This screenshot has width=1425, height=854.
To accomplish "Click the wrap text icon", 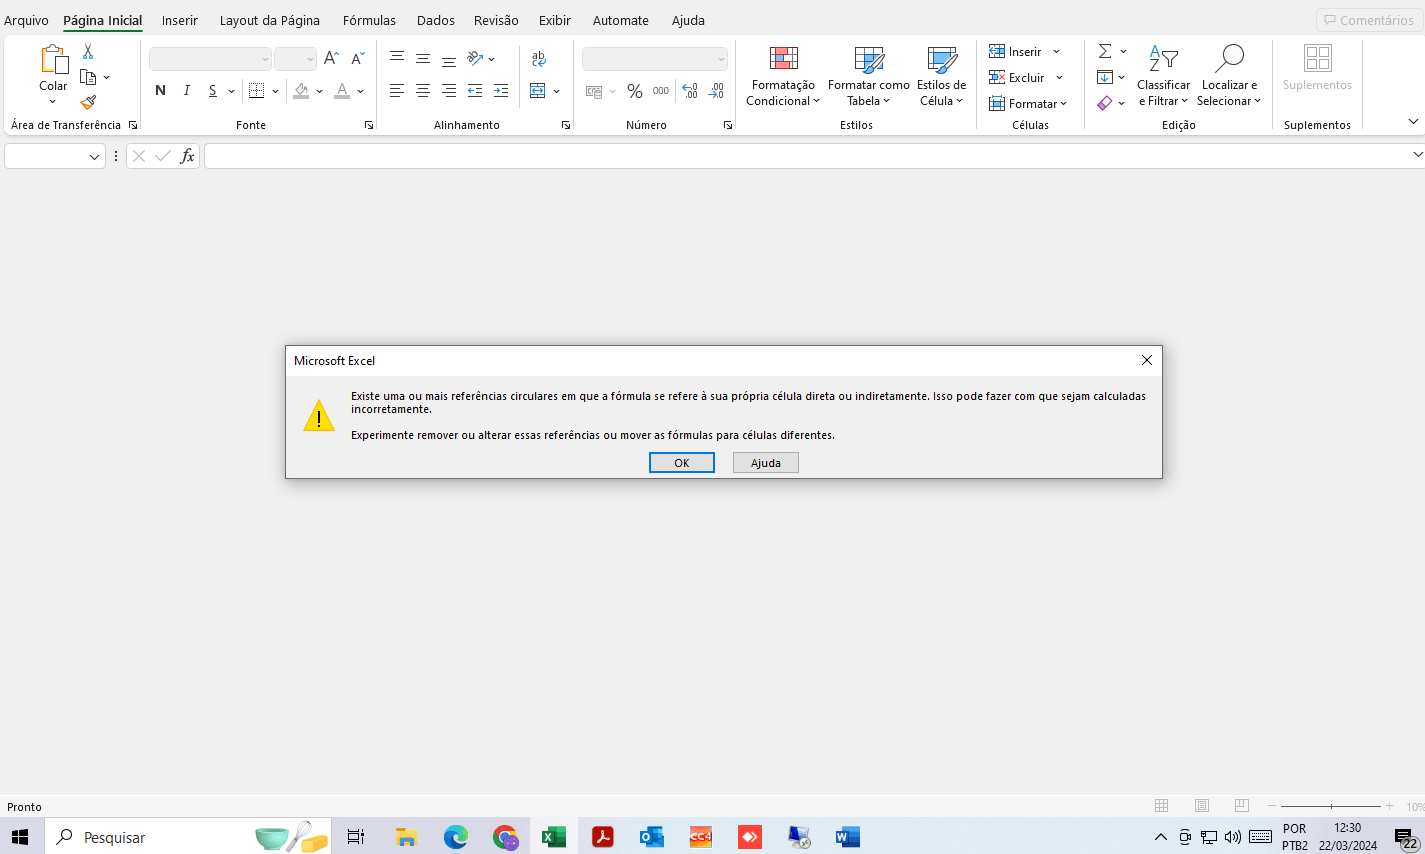I will (539, 59).
